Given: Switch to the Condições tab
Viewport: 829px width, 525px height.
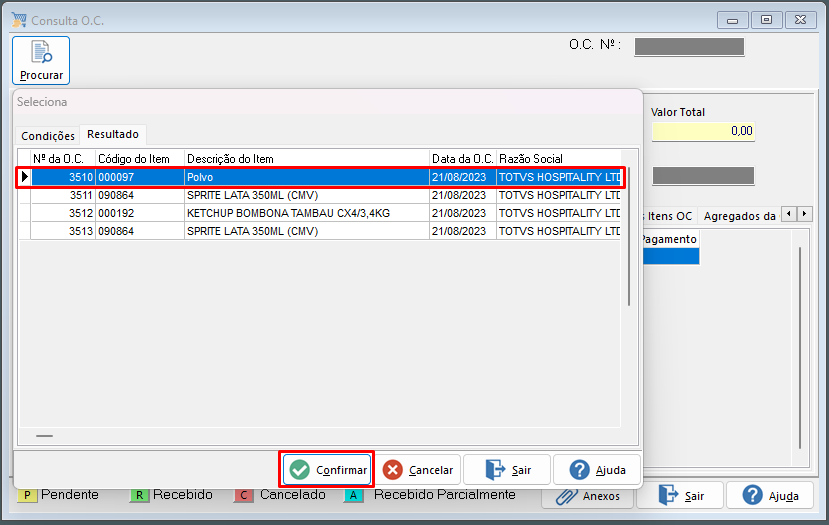Looking at the screenshot, I should click(48, 136).
